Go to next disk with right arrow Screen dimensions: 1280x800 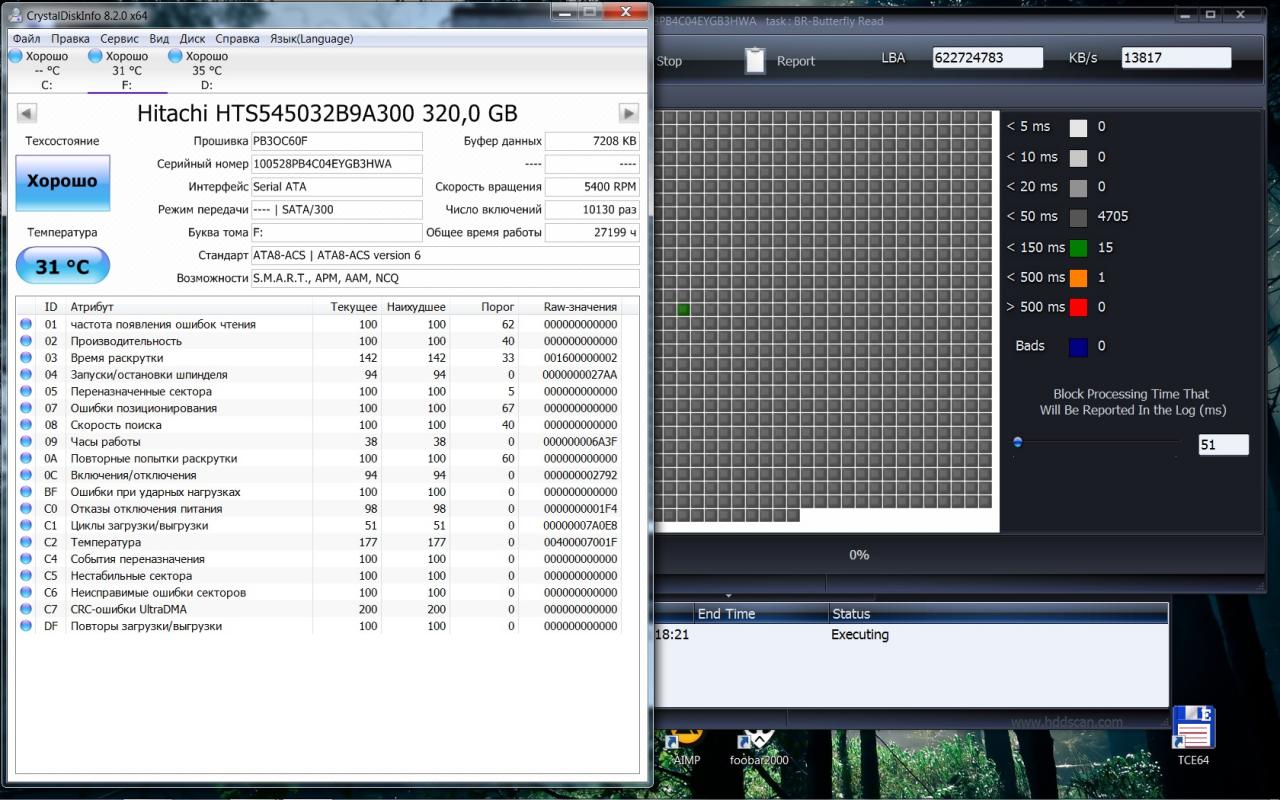pos(629,113)
